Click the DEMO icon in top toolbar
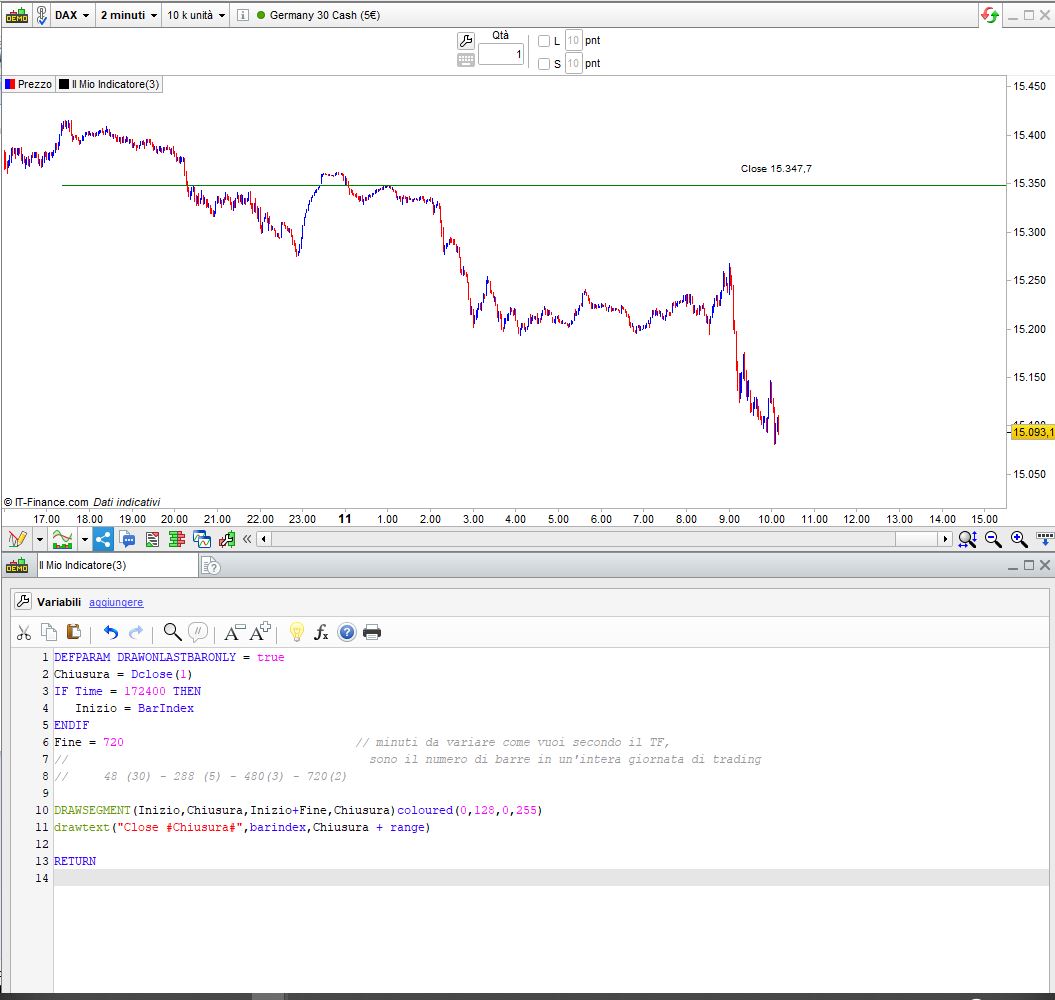1055x1000 pixels. point(17,15)
